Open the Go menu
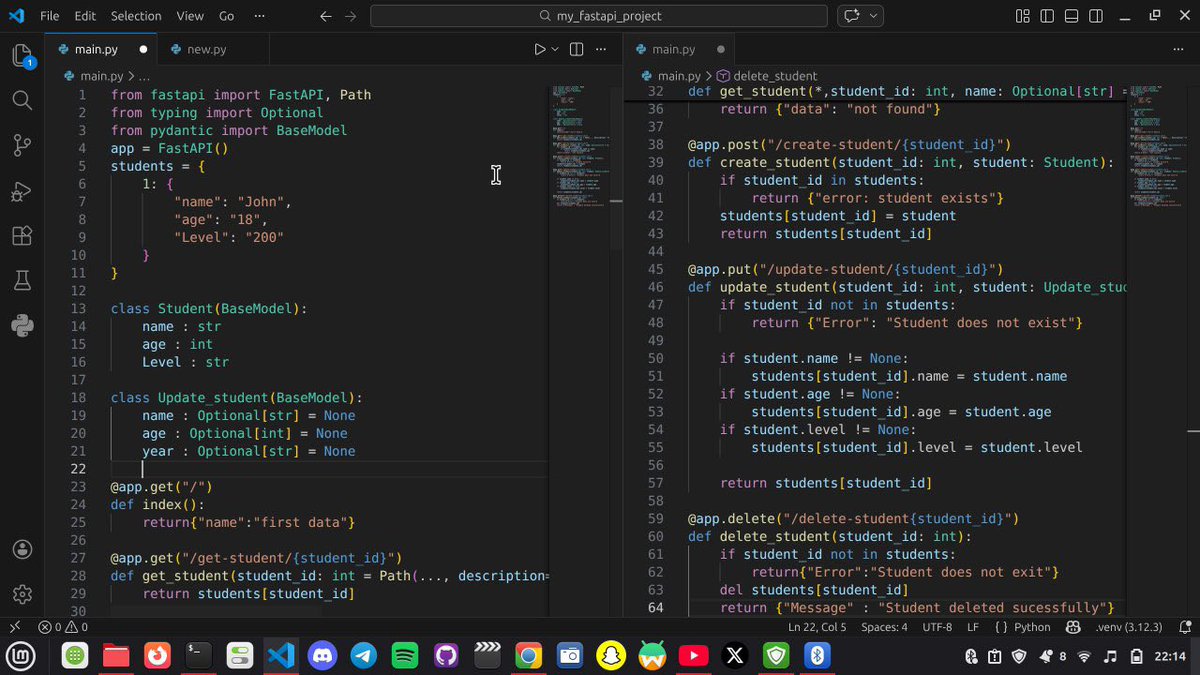The image size is (1200, 675). (227, 16)
